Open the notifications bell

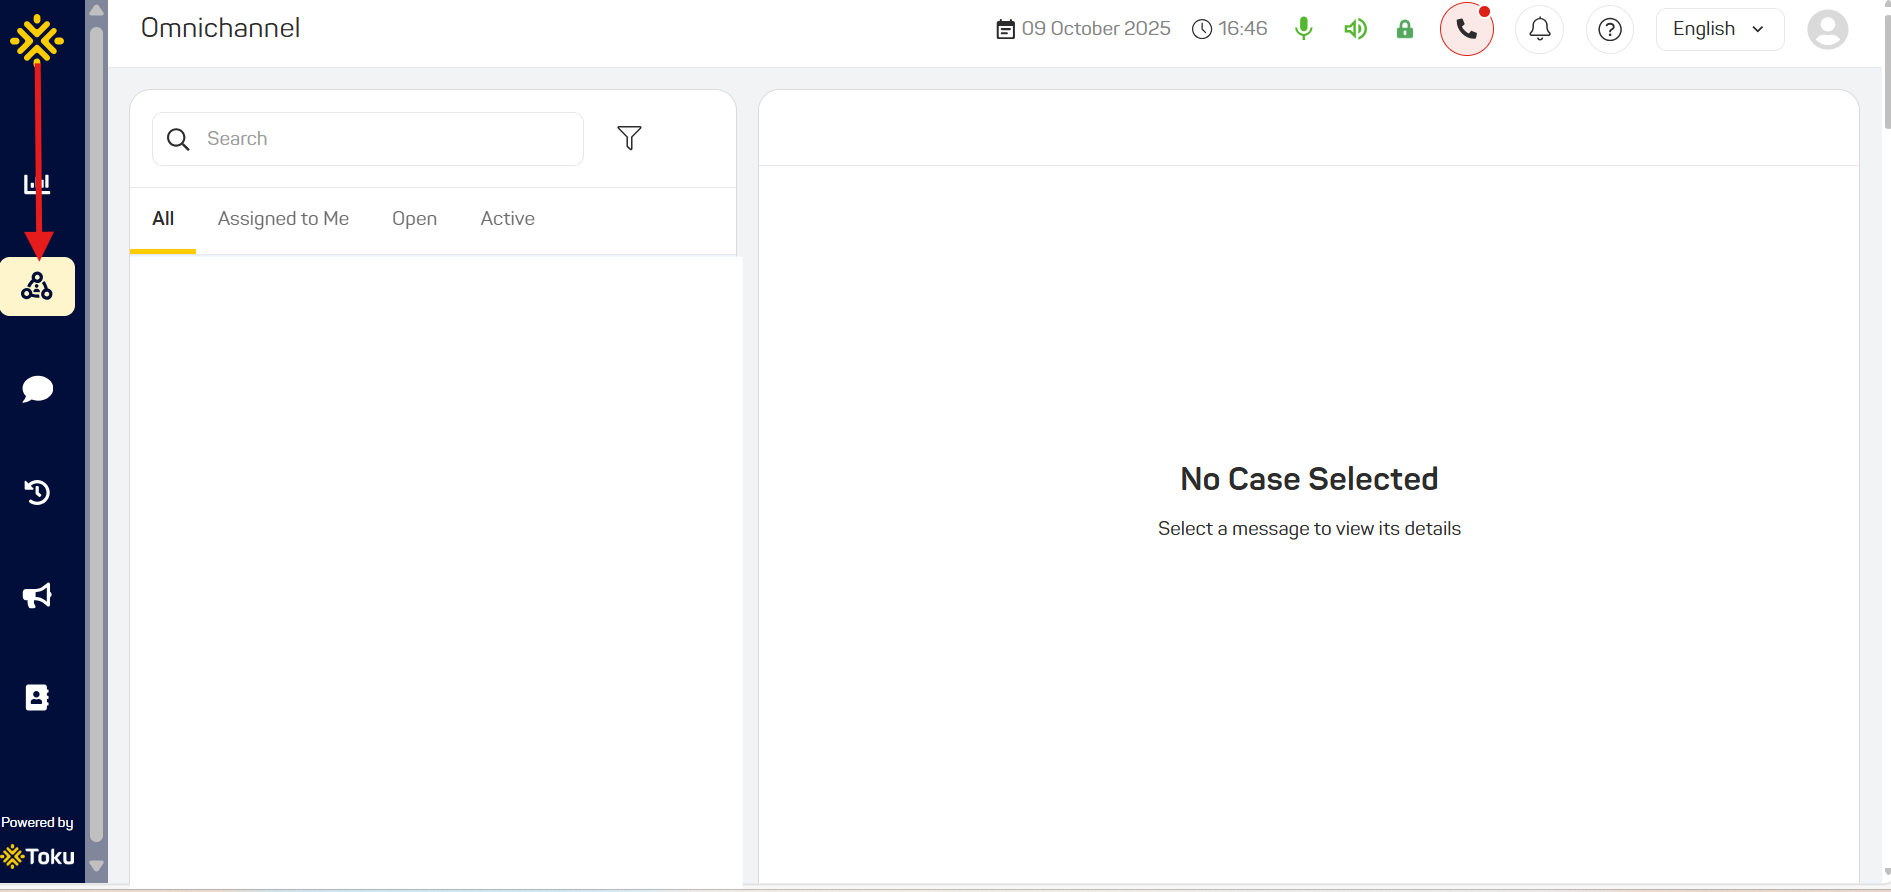pyautogui.click(x=1540, y=29)
